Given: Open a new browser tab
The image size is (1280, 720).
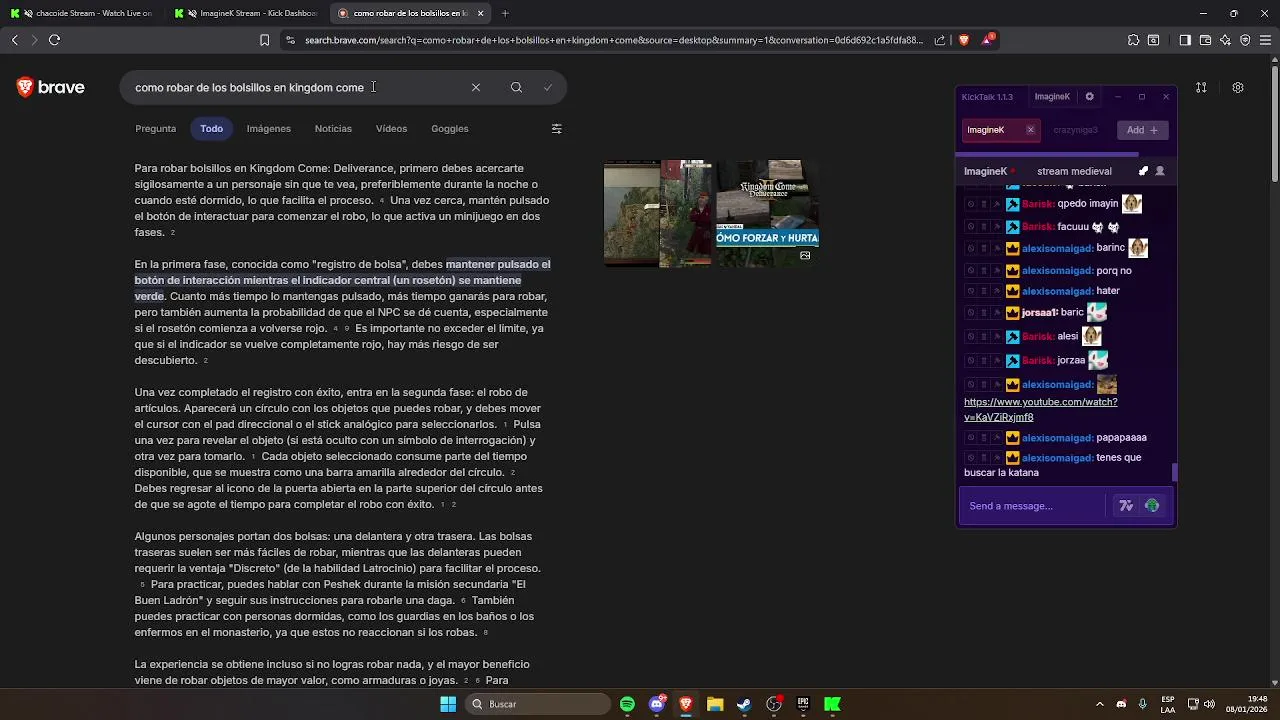Looking at the screenshot, I should click(505, 13).
